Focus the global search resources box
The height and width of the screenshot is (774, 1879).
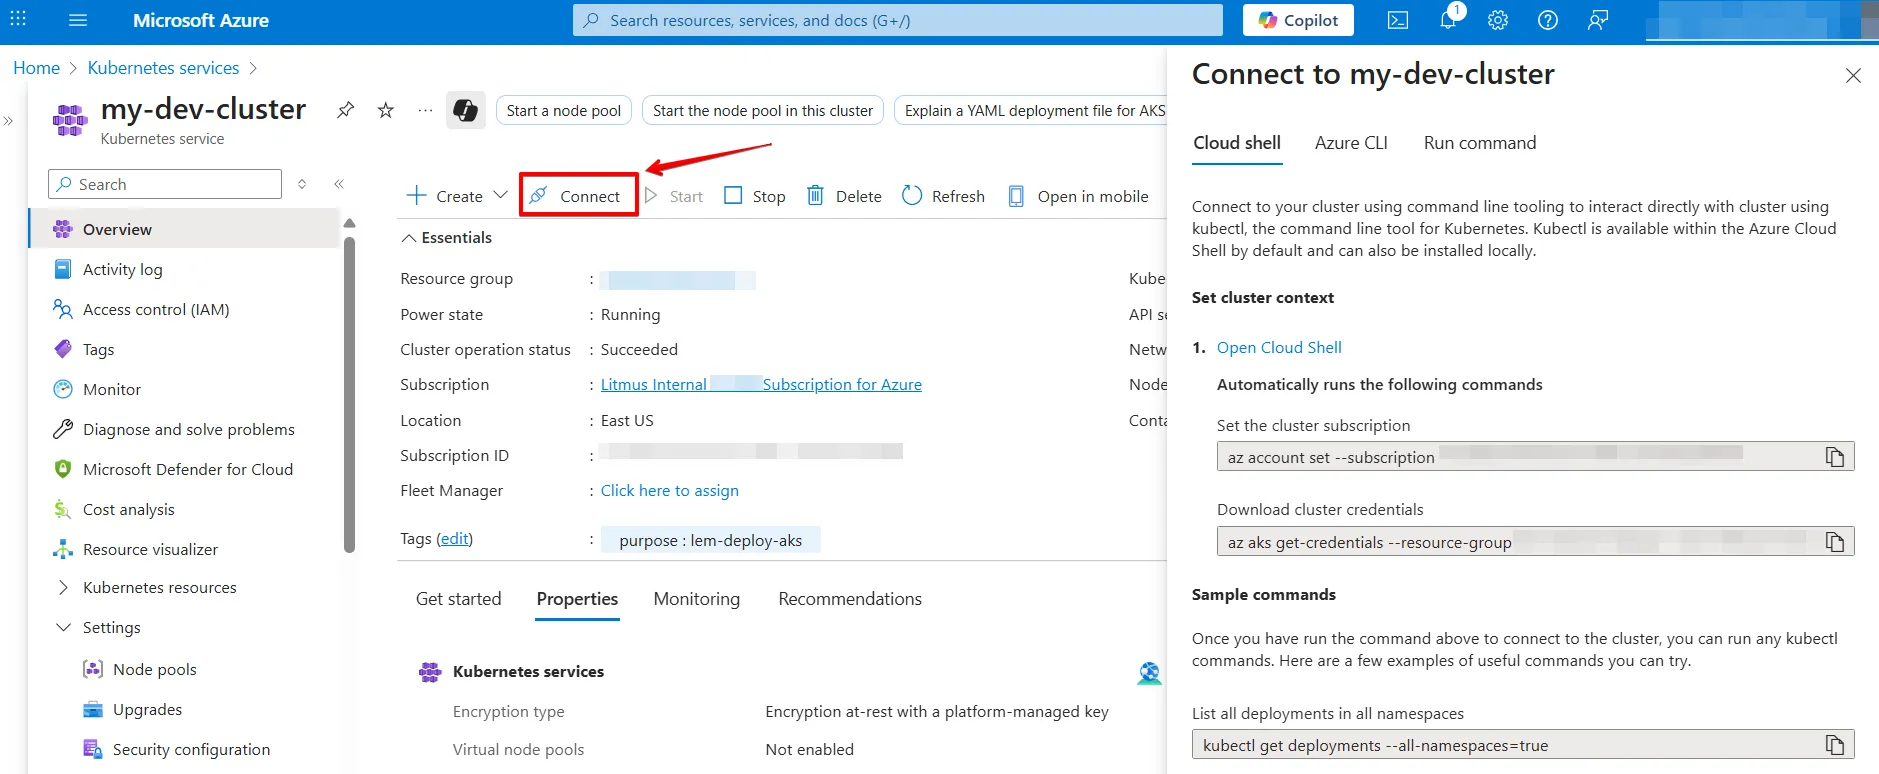[x=897, y=20]
